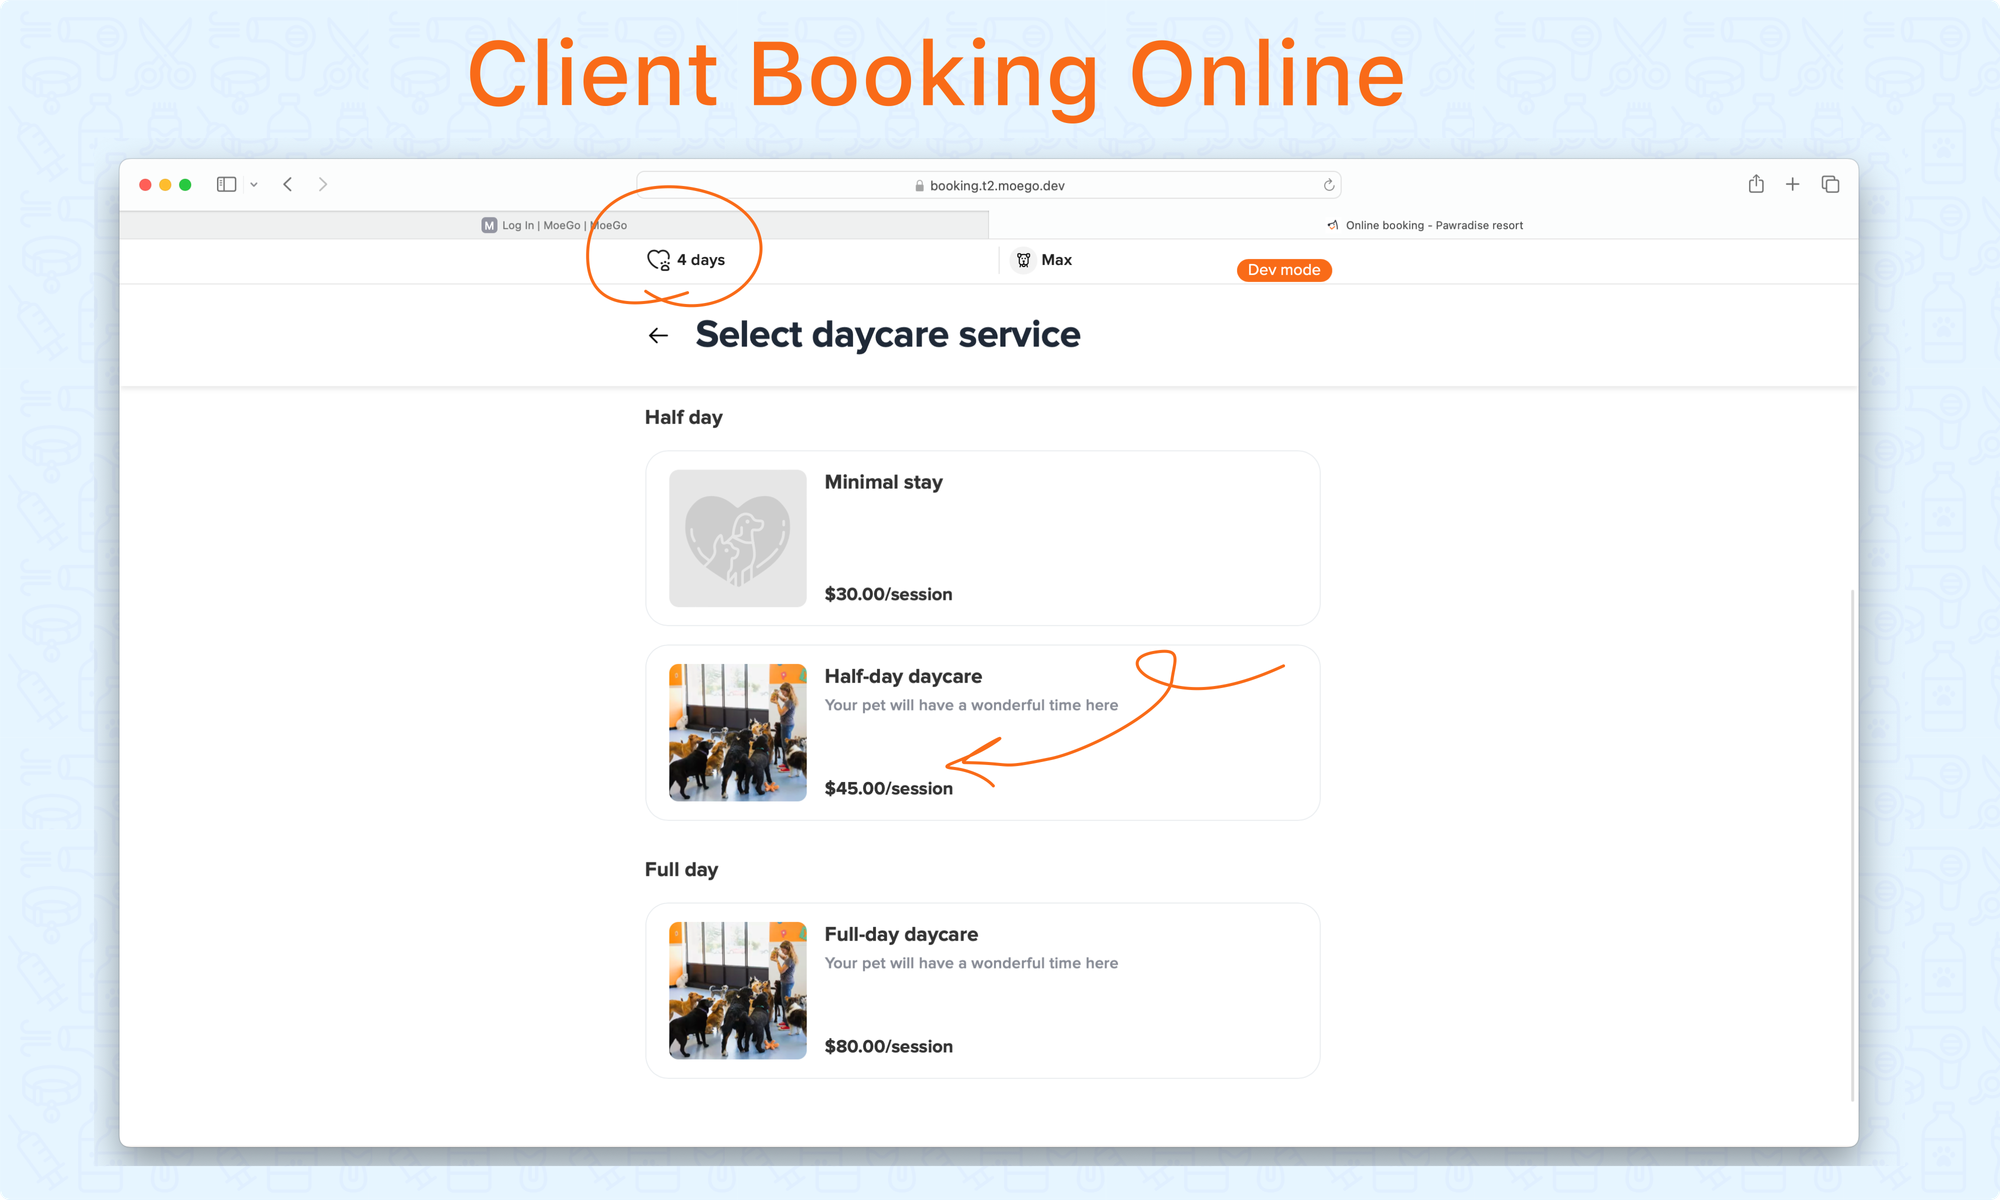
Task: Click the Max pet avatar icon
Action: 1023,260
